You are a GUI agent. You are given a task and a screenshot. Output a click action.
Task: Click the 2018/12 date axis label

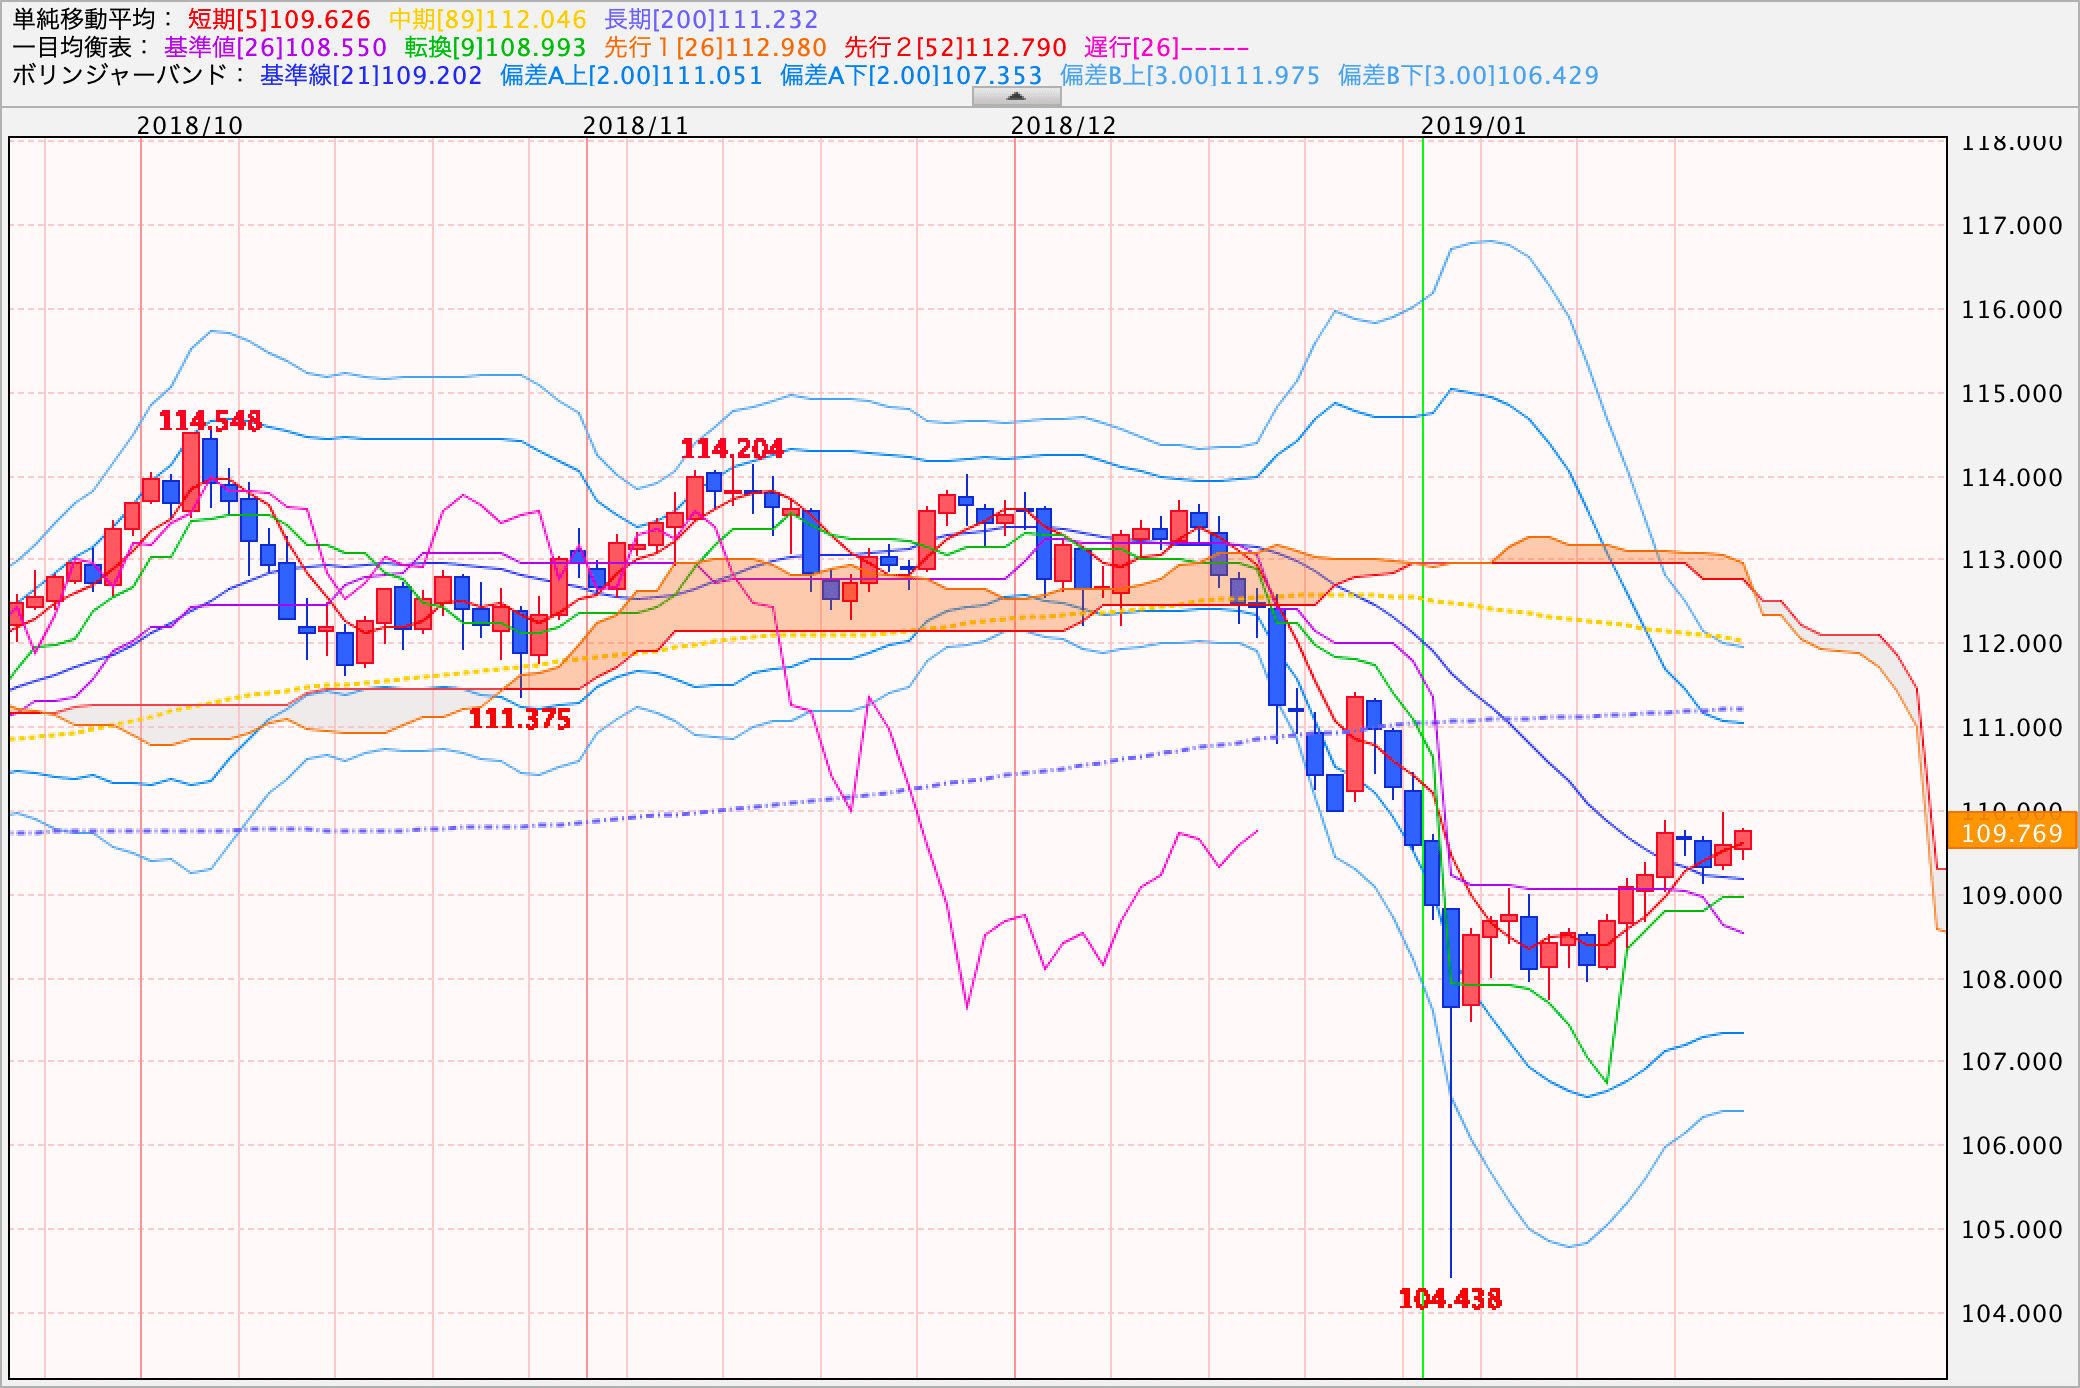[x=1063, y=125]
